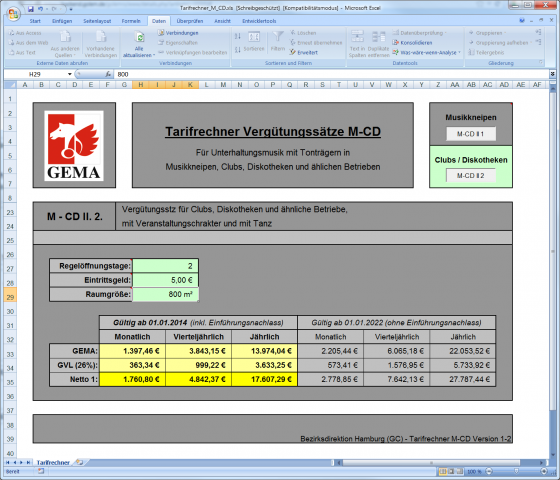Insert a new worksheet tab icon
The image size is (560, 480).
(79, 462)
